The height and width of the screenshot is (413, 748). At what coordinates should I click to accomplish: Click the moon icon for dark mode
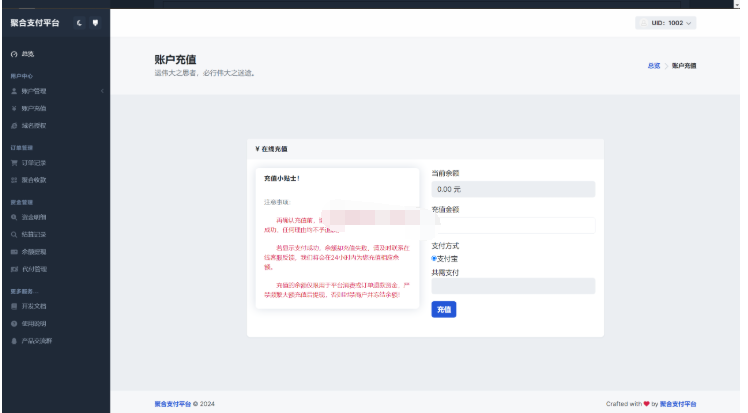point(79,22)
